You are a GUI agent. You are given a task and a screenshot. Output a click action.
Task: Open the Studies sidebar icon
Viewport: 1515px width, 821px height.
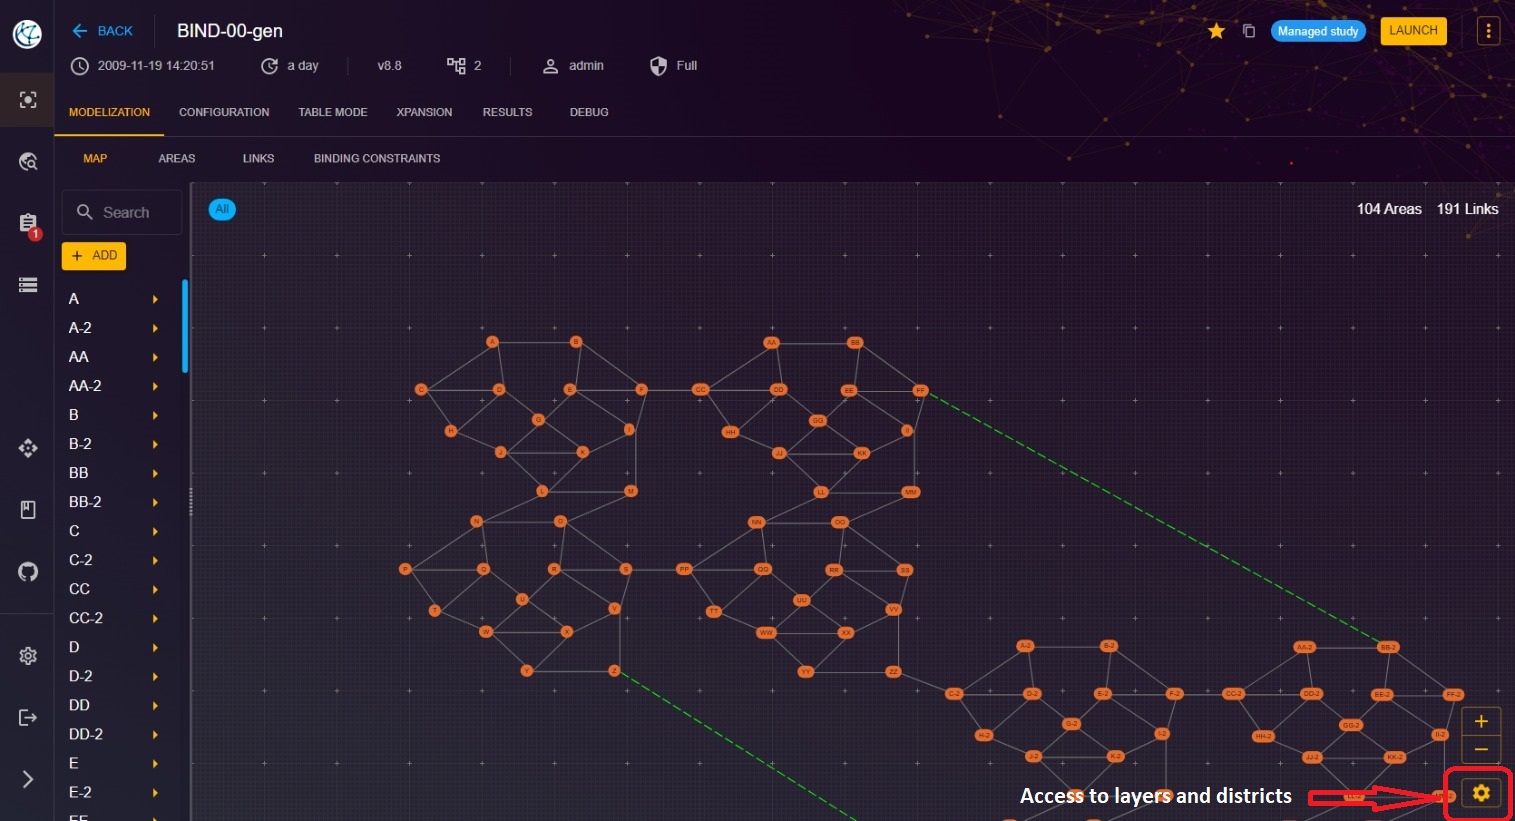coord(28,100)
